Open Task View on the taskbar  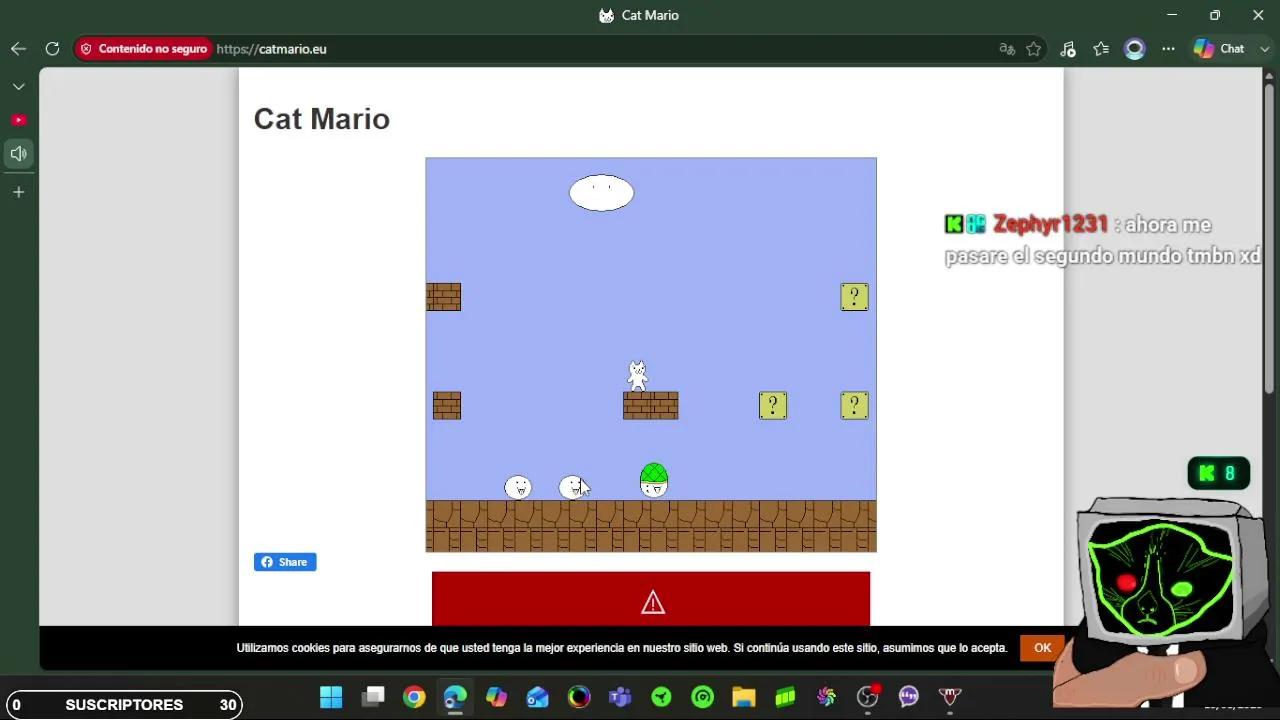[373, 697]
